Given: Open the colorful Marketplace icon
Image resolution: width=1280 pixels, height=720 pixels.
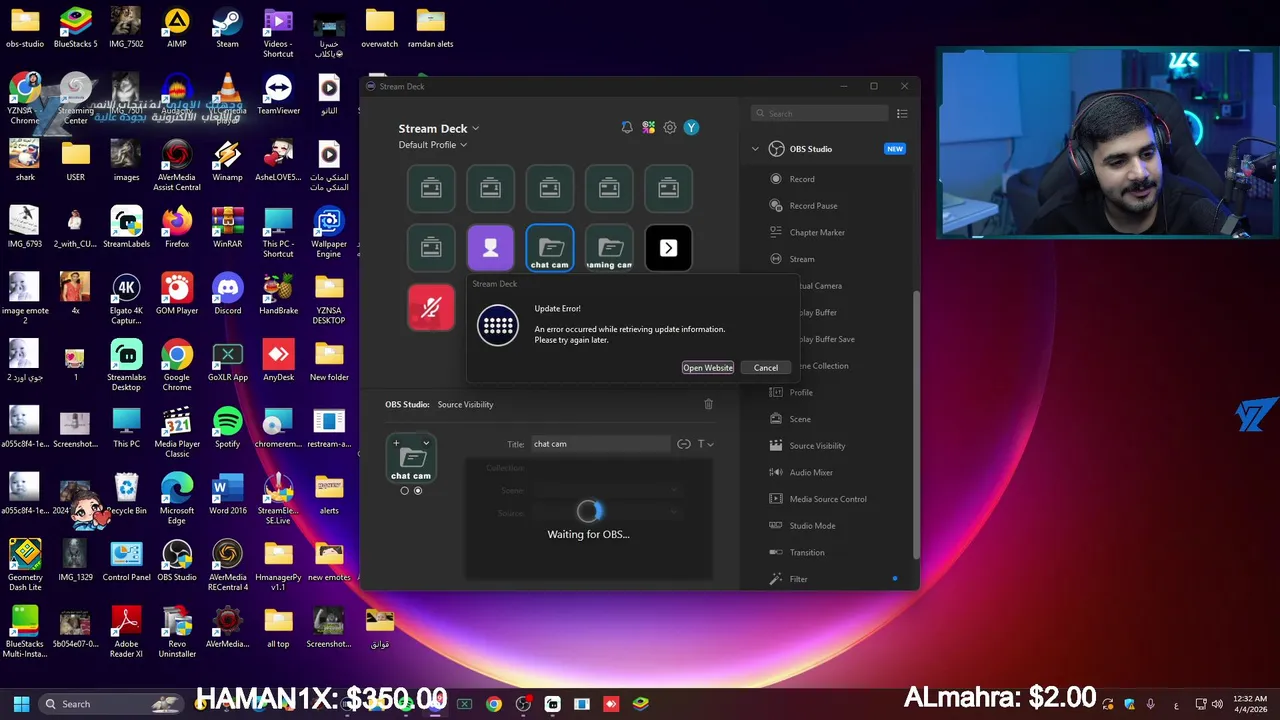Looking at the screenshot, I should (649, 128).
